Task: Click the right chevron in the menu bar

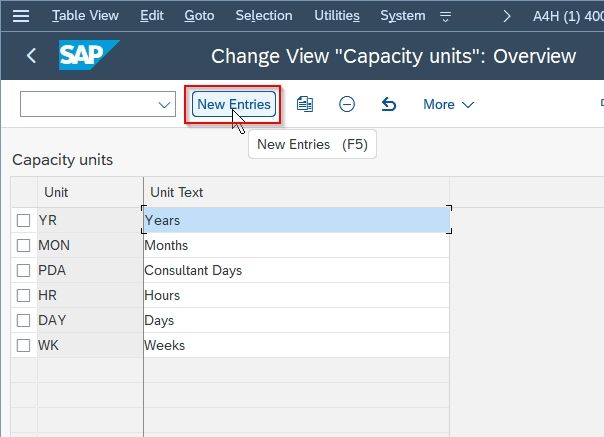Action: [x=507, y=16]
